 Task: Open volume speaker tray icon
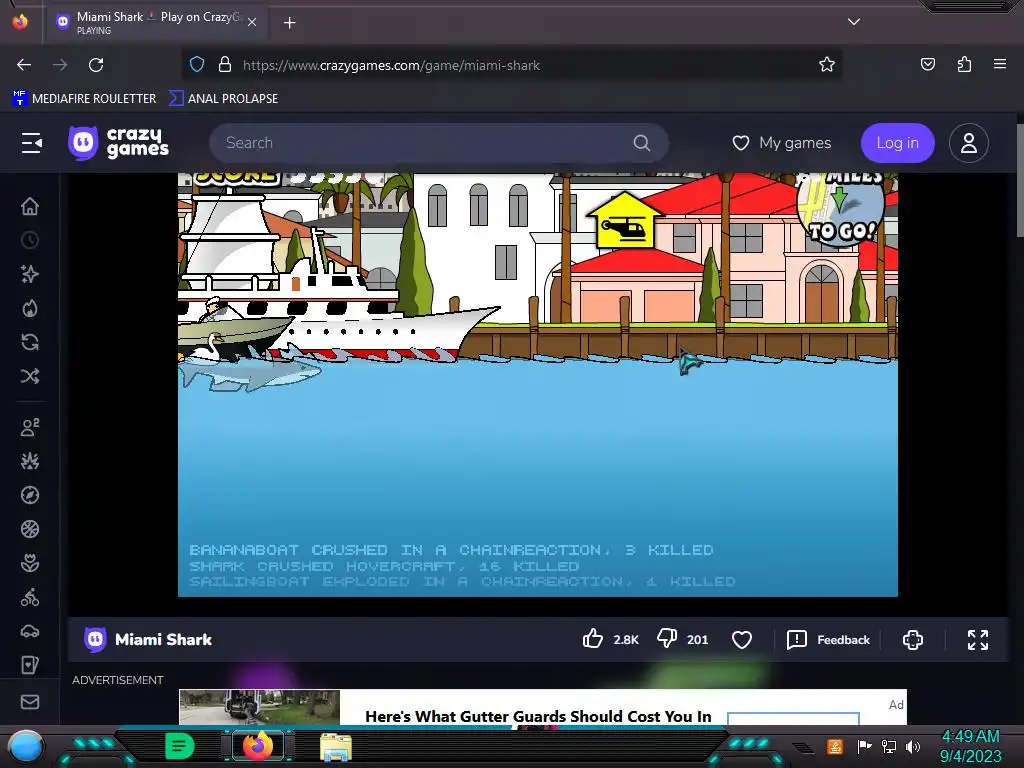tap(912, 746)
